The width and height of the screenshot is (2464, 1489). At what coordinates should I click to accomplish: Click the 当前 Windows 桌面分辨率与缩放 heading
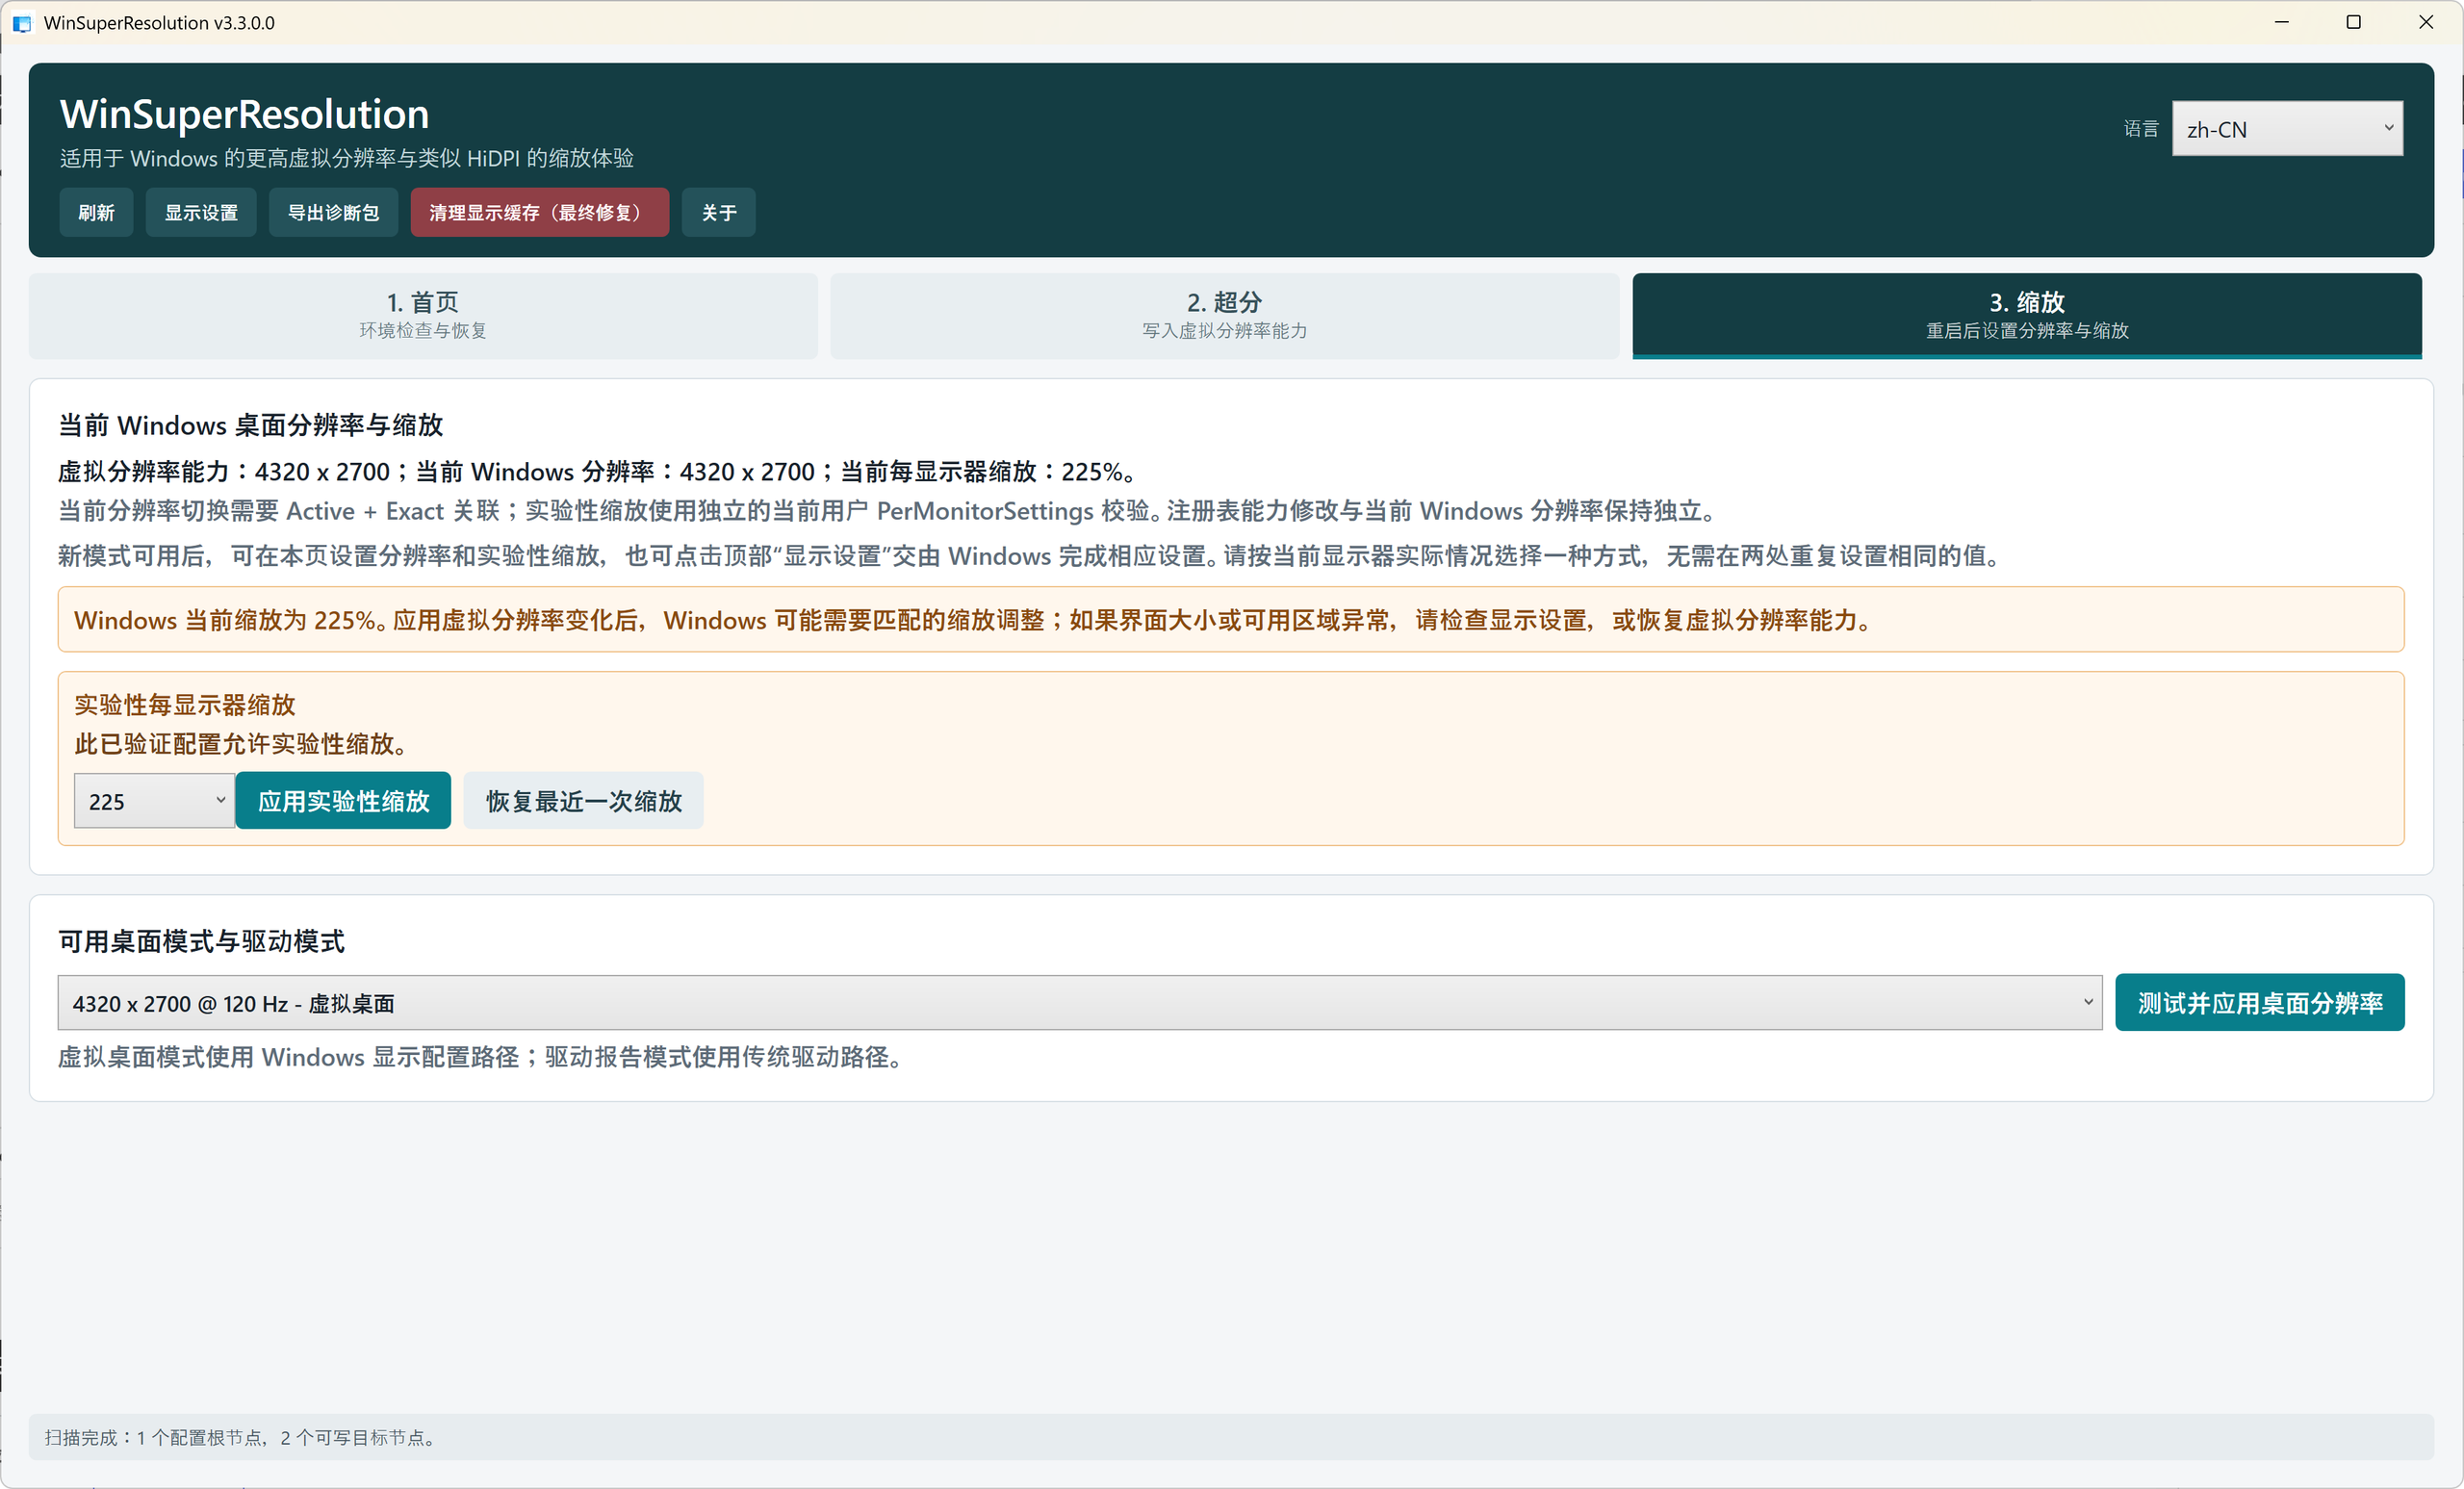250,425
